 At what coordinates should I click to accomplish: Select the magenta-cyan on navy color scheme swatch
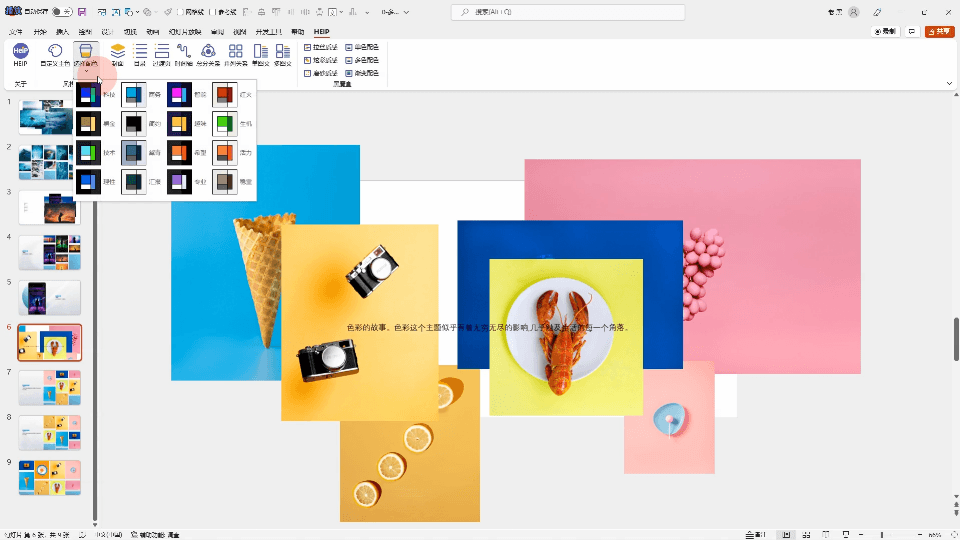[179, 94]
